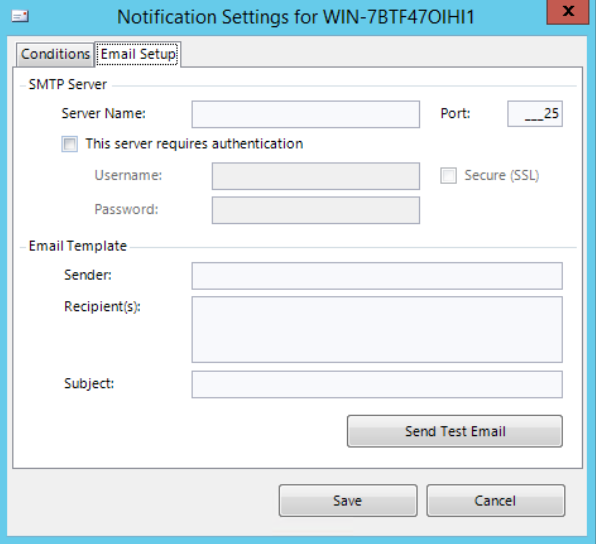Save the notification settings

coord(348,500)
